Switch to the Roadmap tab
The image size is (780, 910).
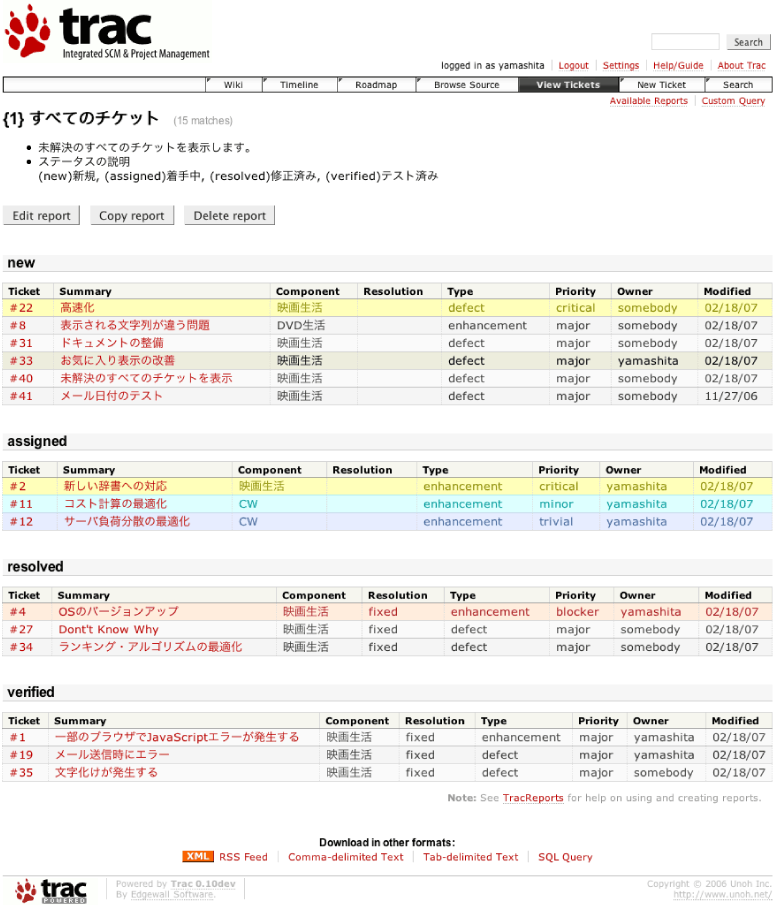coord(376,85)
